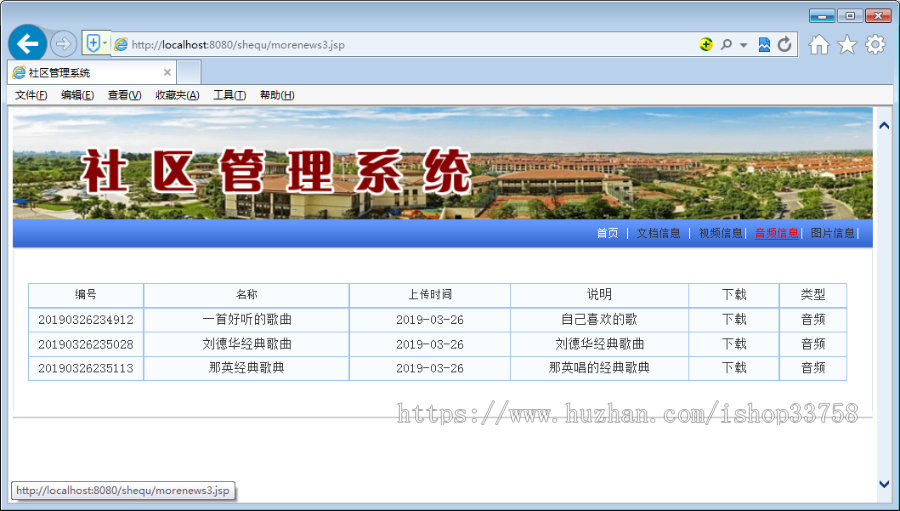Expand the address bar autocomplete dropdown arrow
Screen dimensions: 900x511
[743, 45]
